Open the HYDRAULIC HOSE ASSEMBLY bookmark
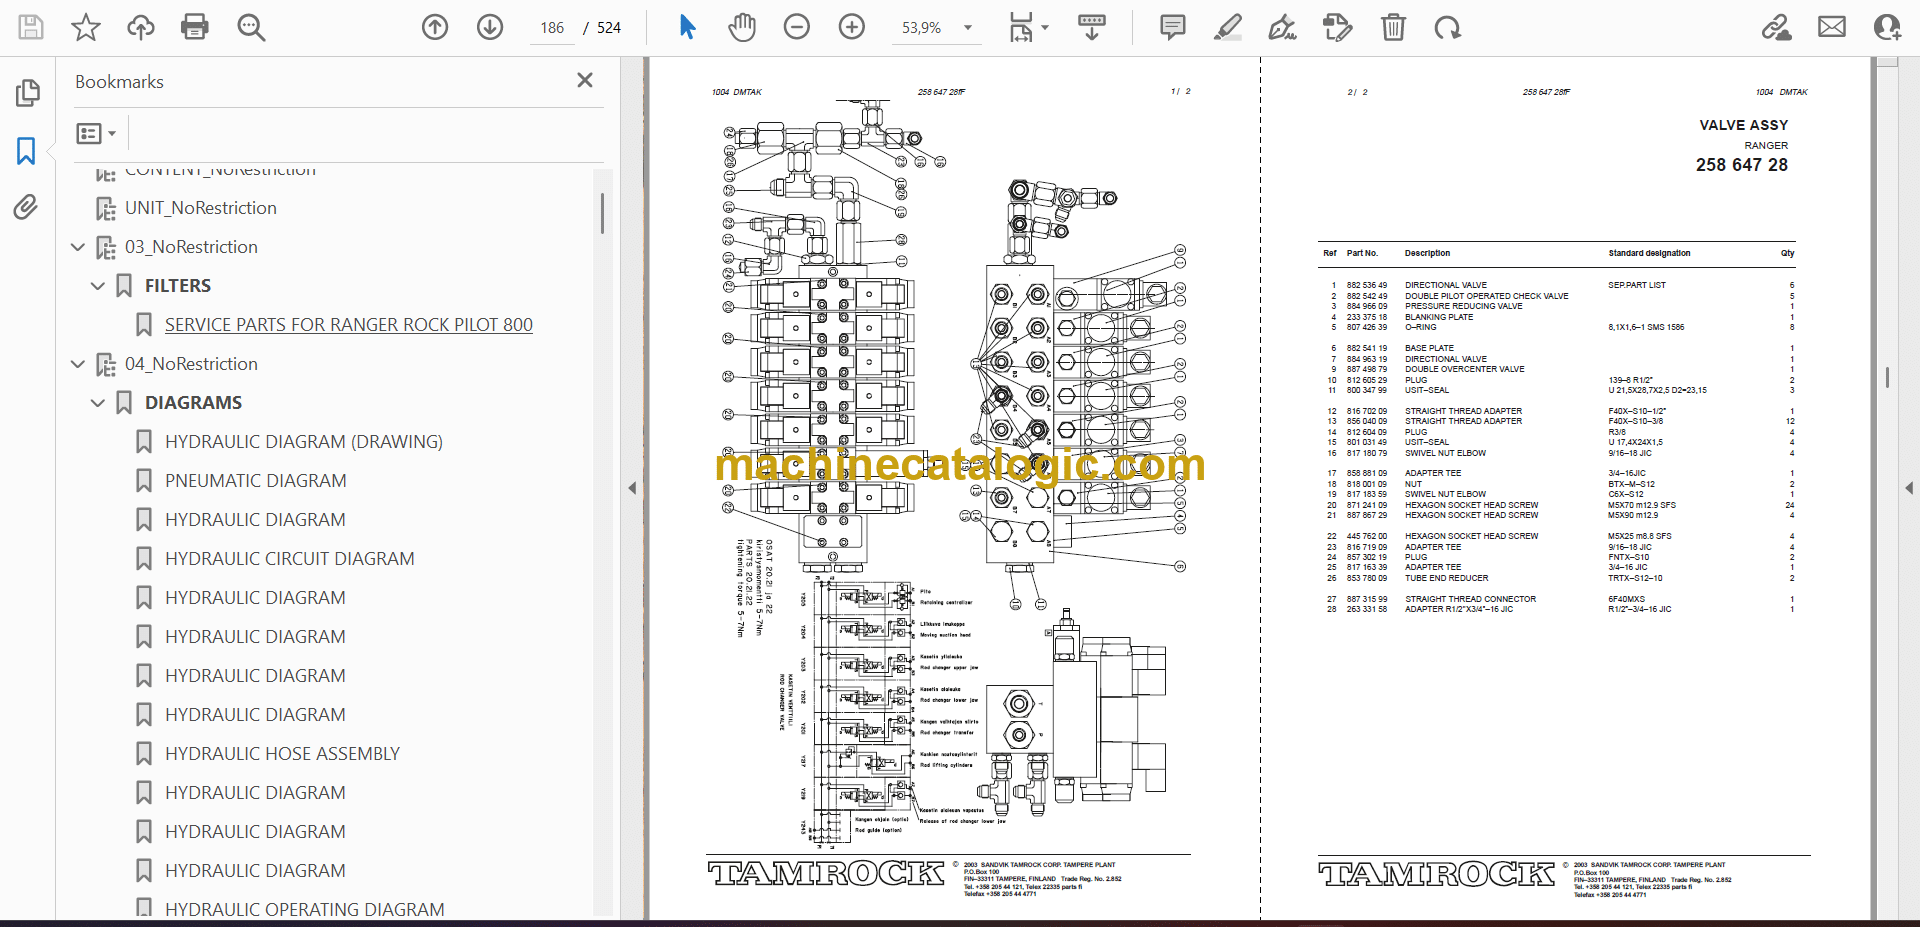Viewport: 1920px width, 927px height. click(283, 754)
